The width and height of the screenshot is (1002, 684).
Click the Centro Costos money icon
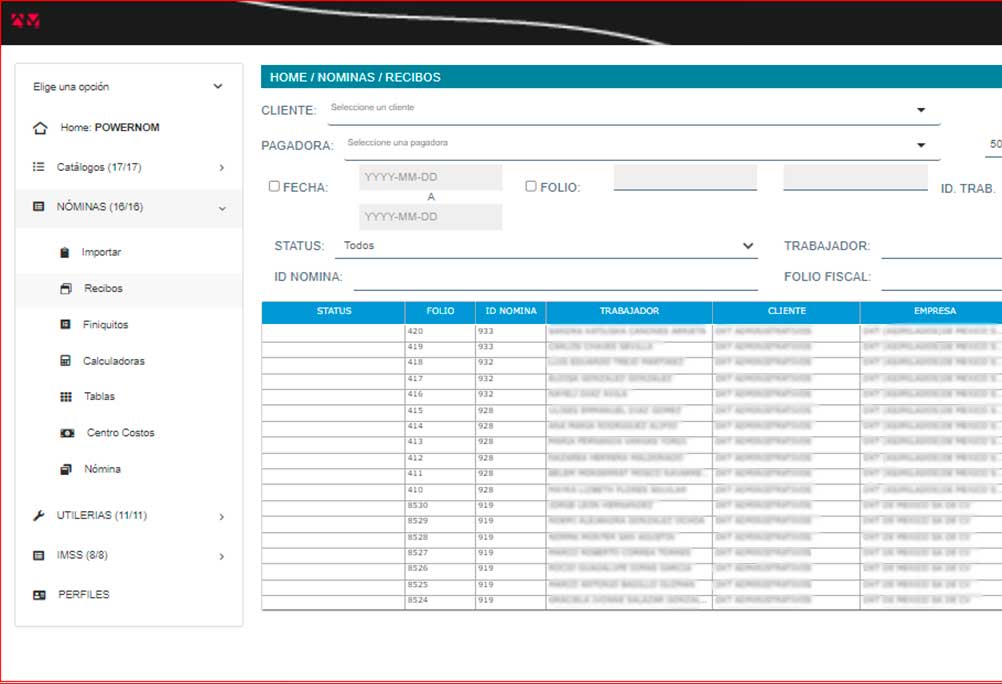pos(67,433)
